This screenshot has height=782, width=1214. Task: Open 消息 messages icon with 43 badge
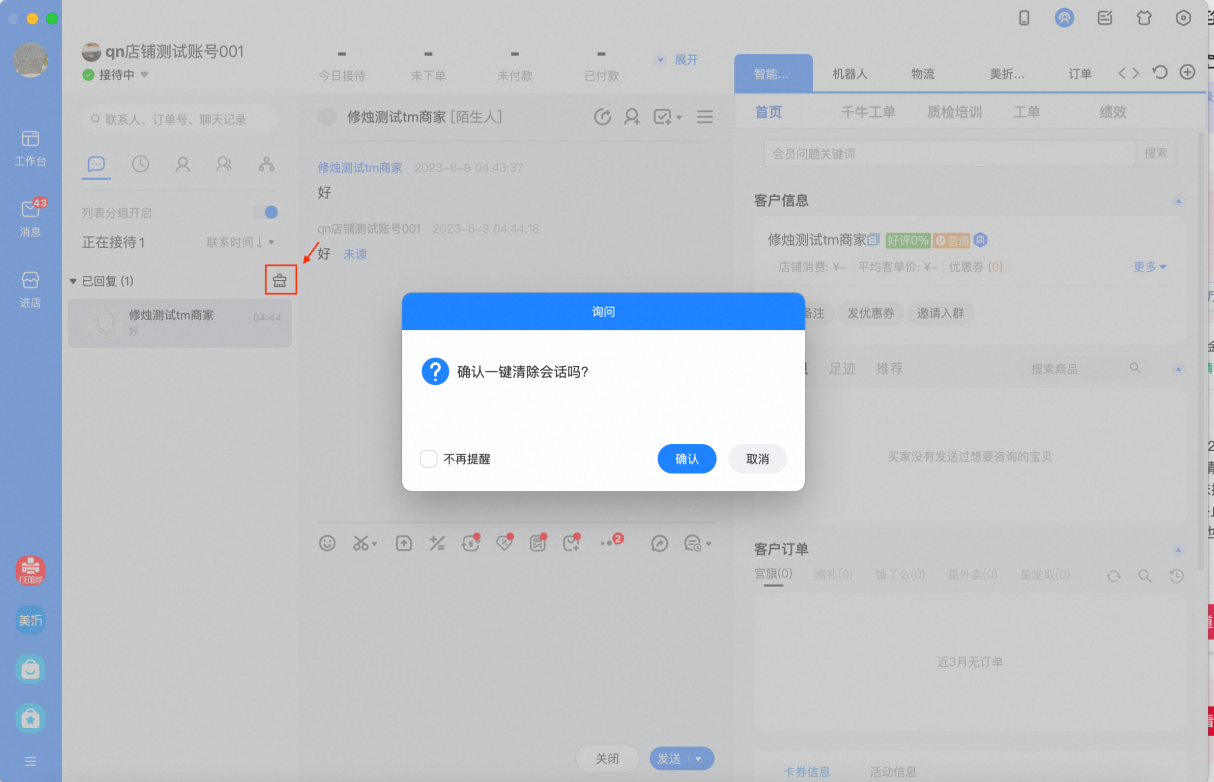(x=30, y=216)
